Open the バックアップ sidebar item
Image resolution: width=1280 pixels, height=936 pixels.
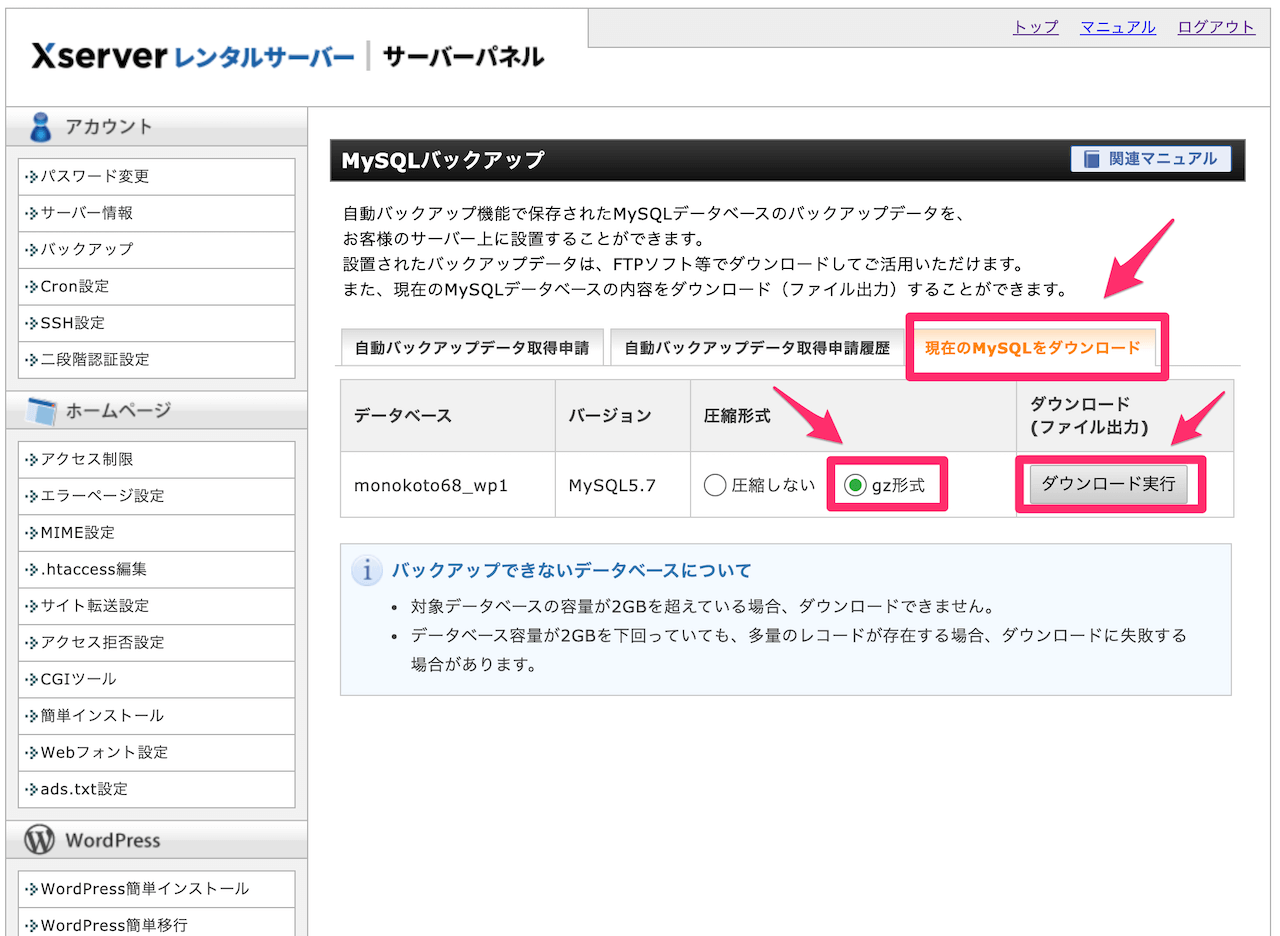pos(157,249)
